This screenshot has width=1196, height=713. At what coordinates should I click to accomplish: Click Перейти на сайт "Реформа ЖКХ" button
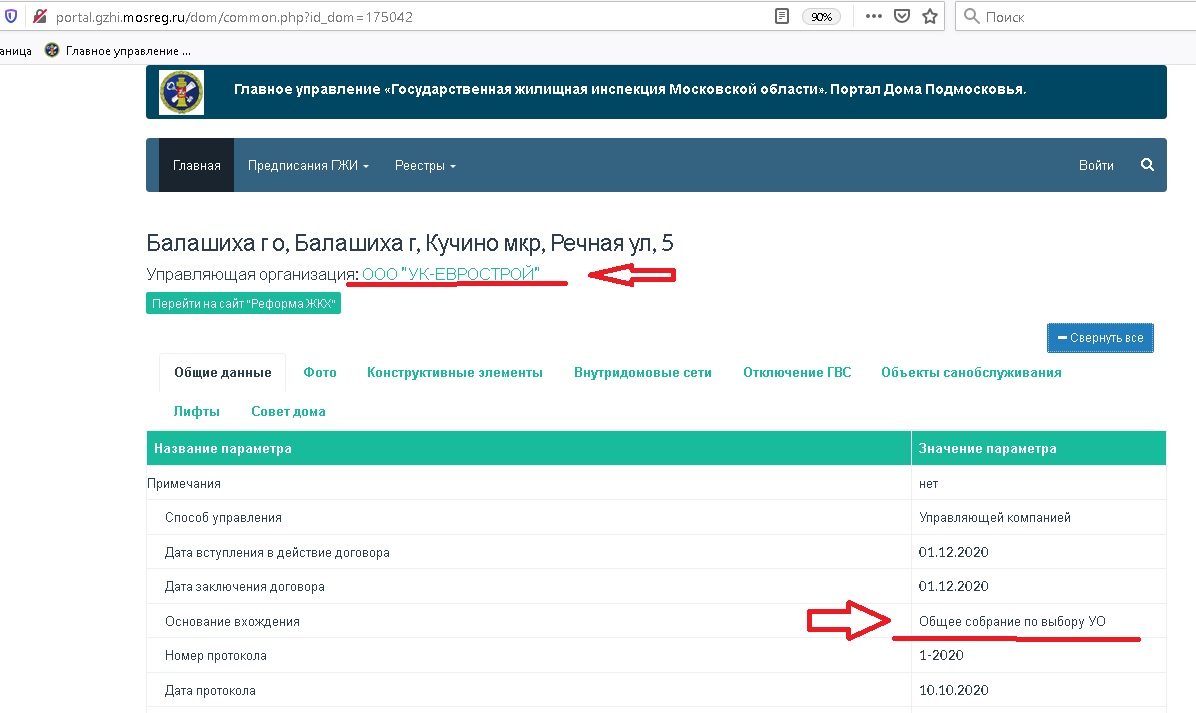tap(243, 304)
